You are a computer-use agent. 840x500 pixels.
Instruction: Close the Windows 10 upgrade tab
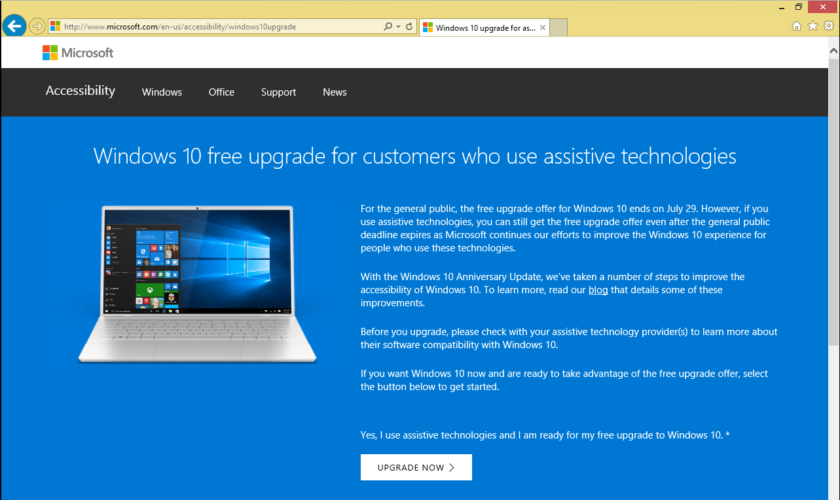coord(543,27)
